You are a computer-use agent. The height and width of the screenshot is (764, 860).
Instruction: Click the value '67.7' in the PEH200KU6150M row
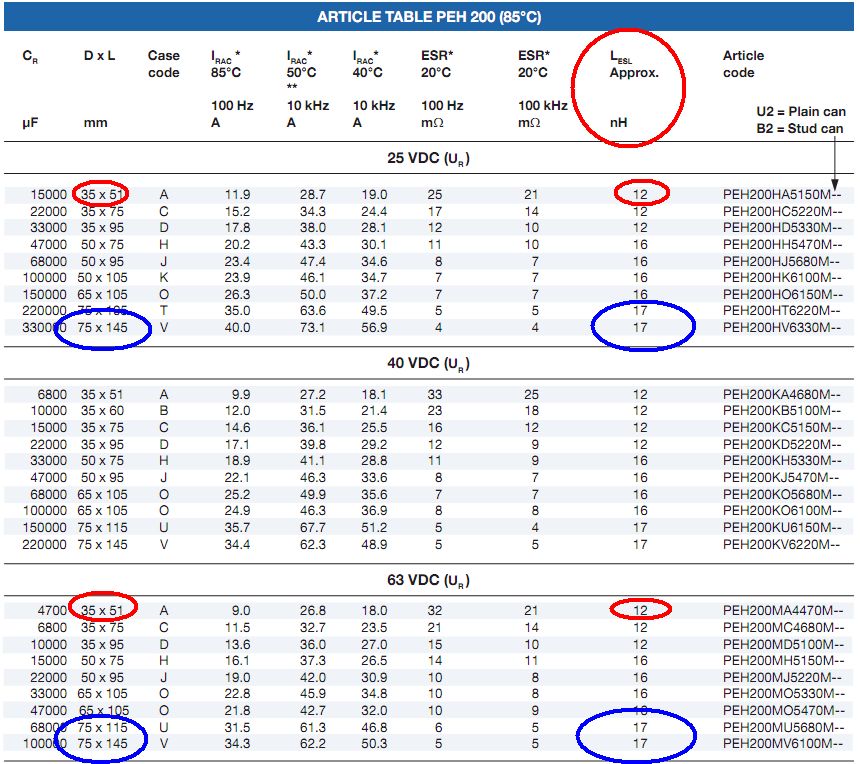tap(312, 528)
